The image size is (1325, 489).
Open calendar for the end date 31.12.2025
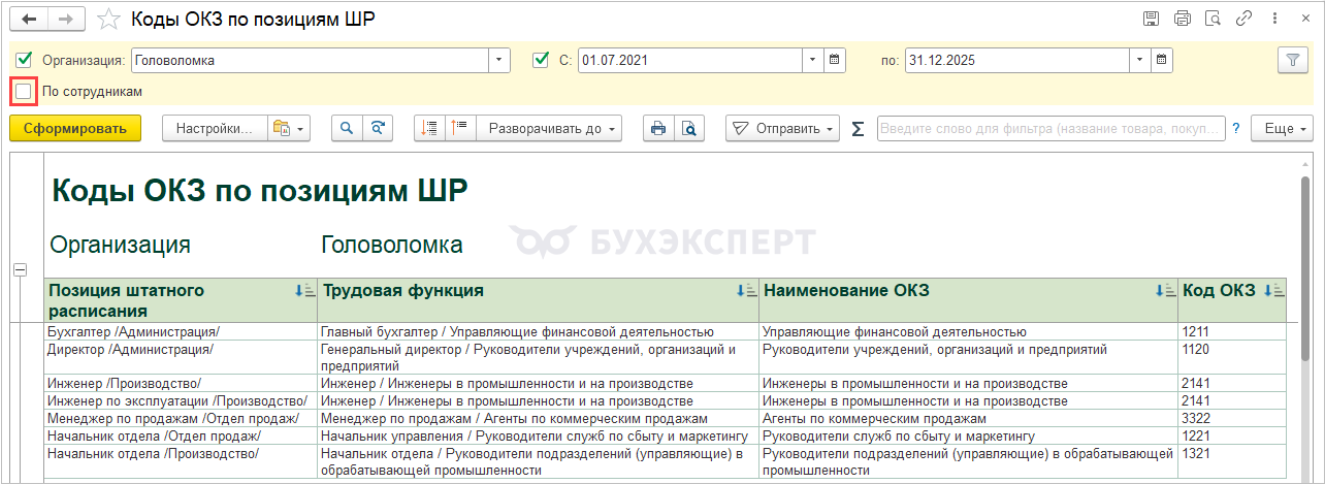(x=1161, y=60)
